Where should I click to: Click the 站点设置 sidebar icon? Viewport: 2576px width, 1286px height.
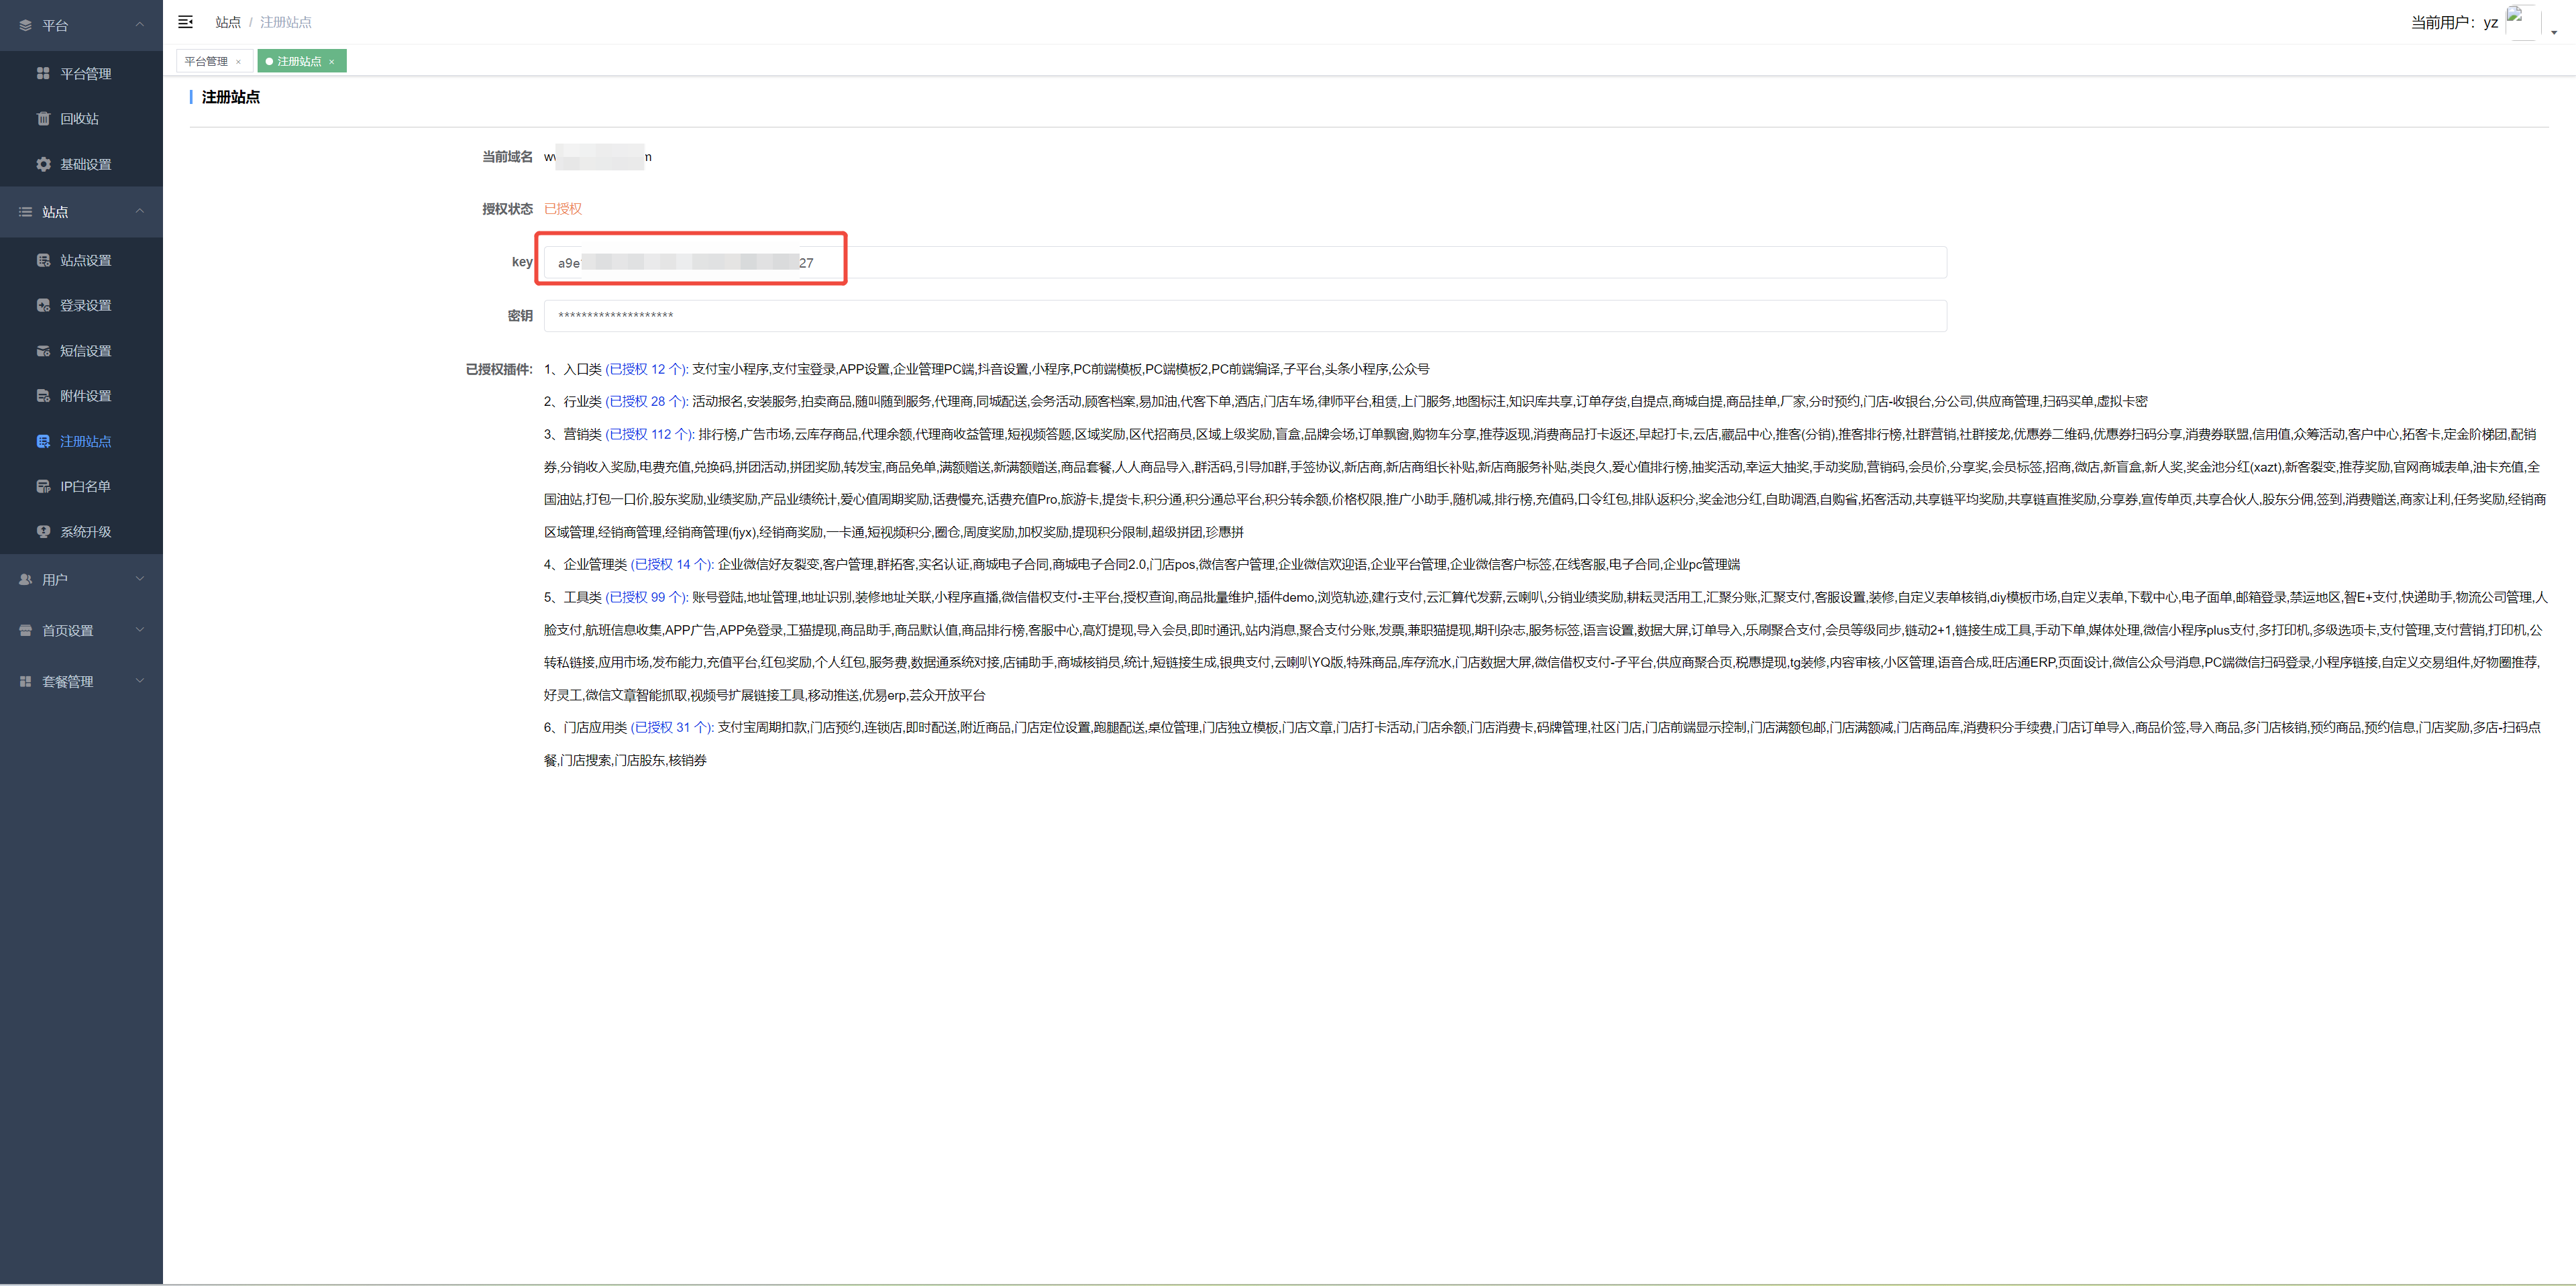[43, 260]
